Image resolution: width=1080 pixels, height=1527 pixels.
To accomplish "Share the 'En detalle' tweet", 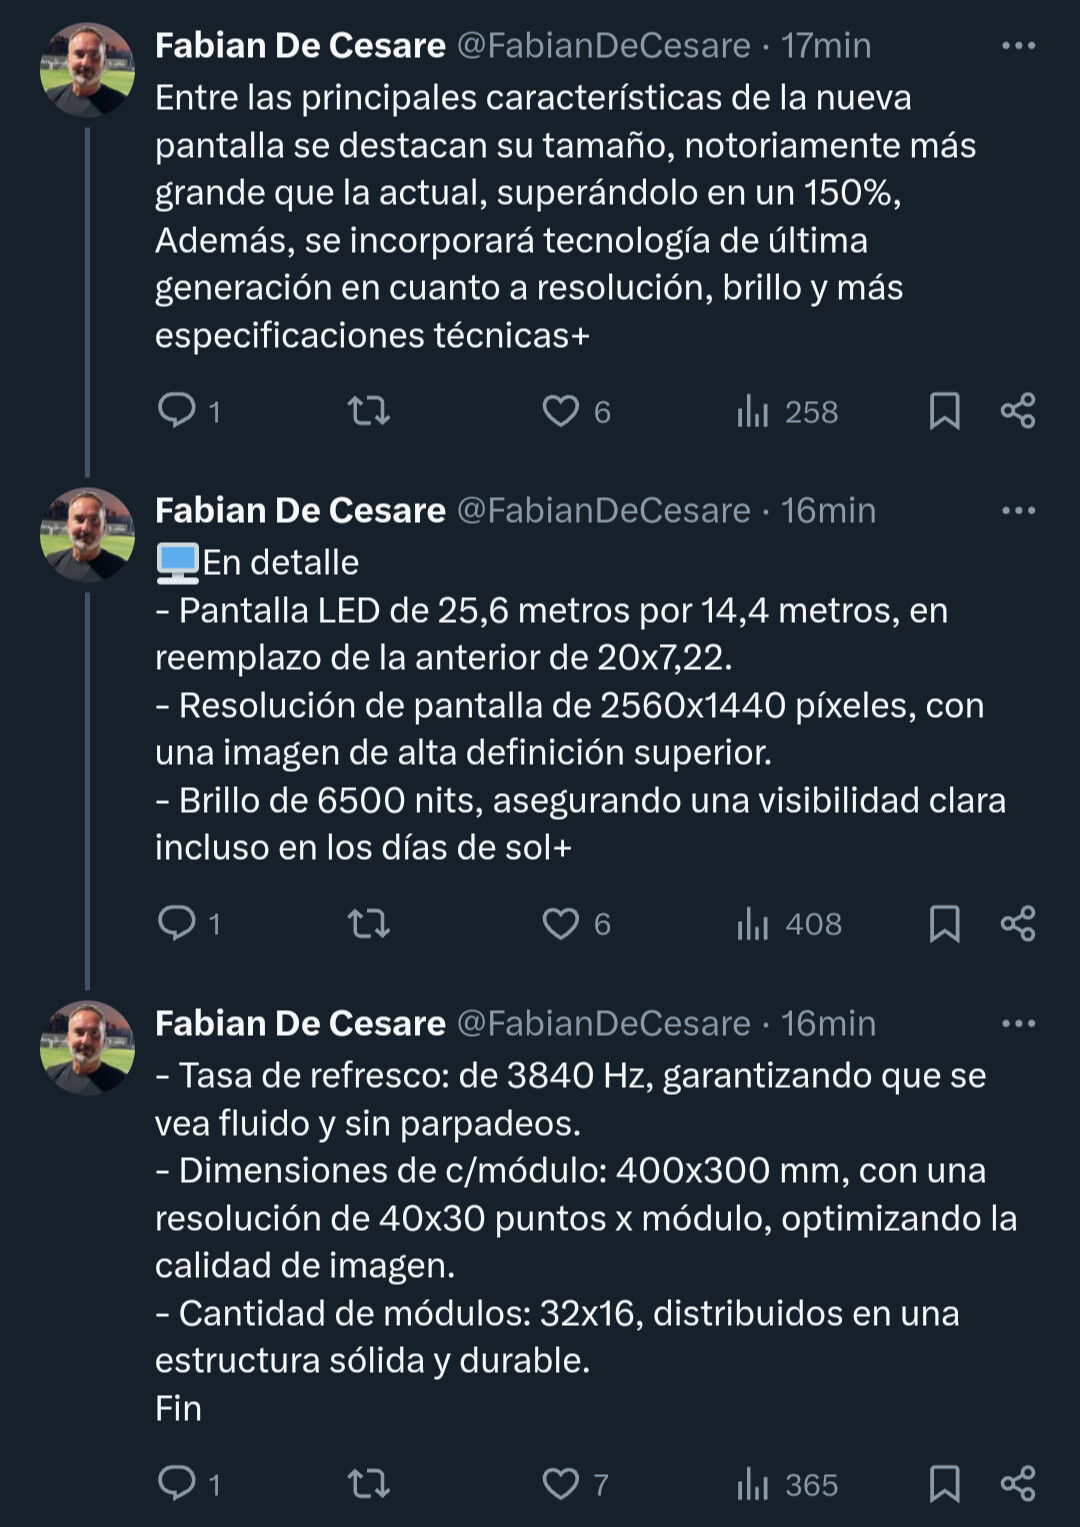I will coord(1018,923).
